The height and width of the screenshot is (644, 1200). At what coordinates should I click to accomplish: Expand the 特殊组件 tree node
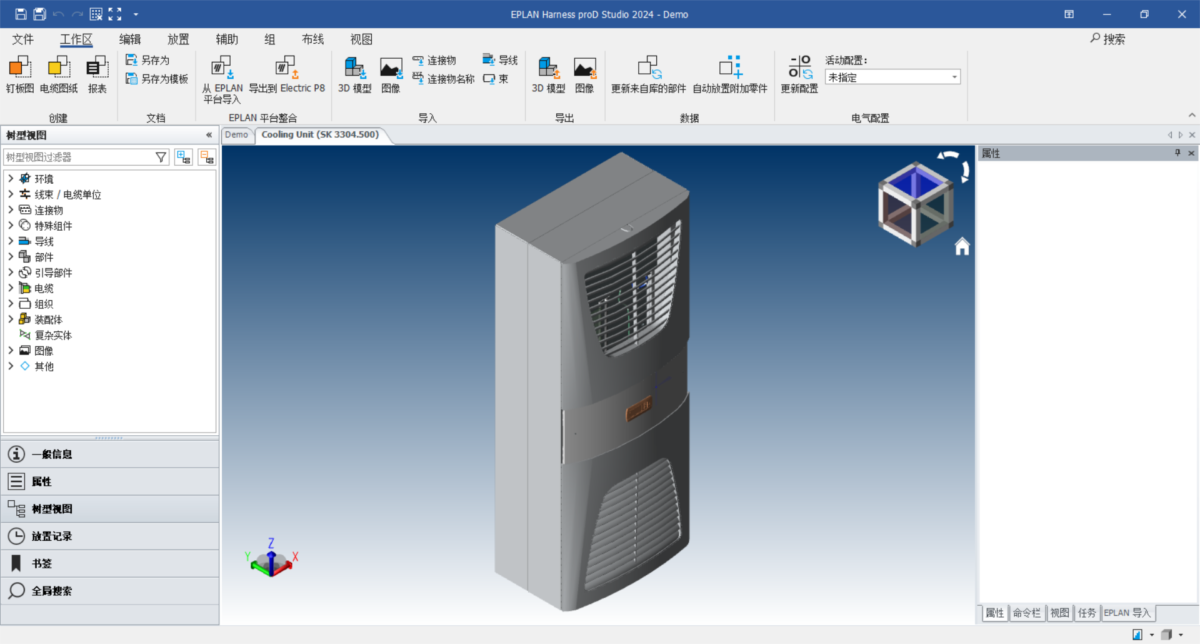pyautogui.click(x=10, y=226)
